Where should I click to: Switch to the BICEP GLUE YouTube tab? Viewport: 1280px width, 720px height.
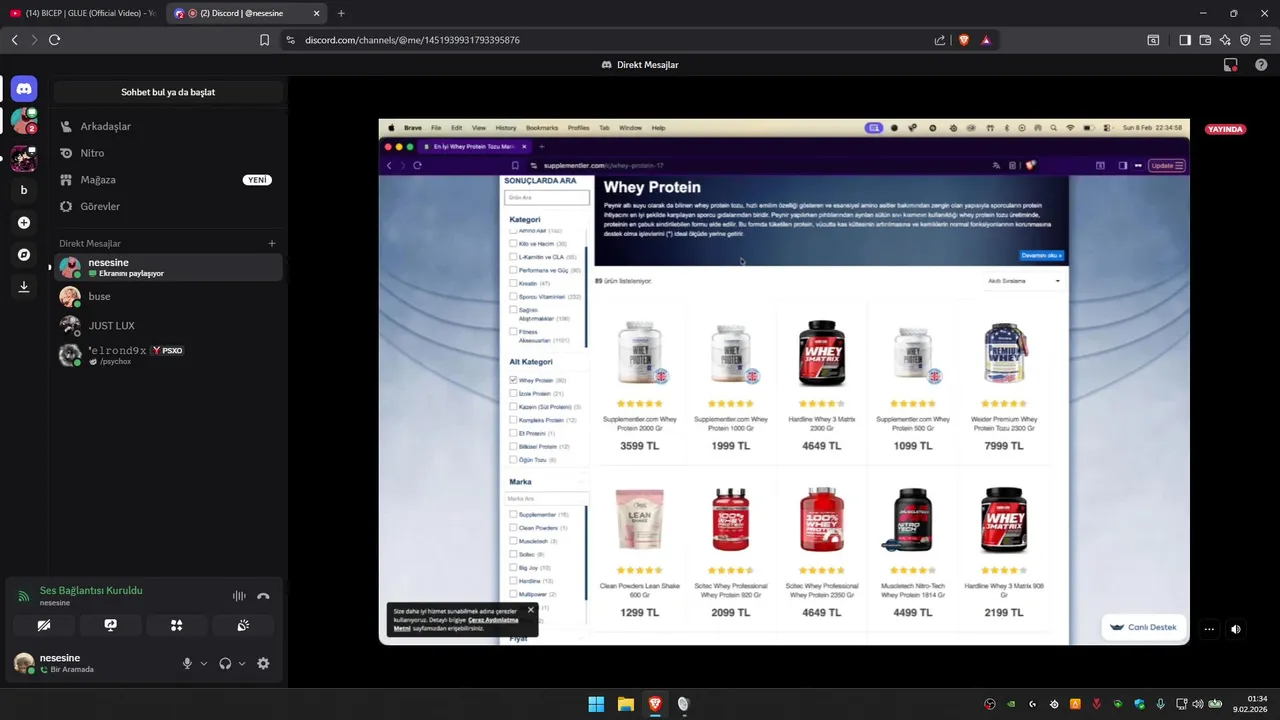coord(83,13)
